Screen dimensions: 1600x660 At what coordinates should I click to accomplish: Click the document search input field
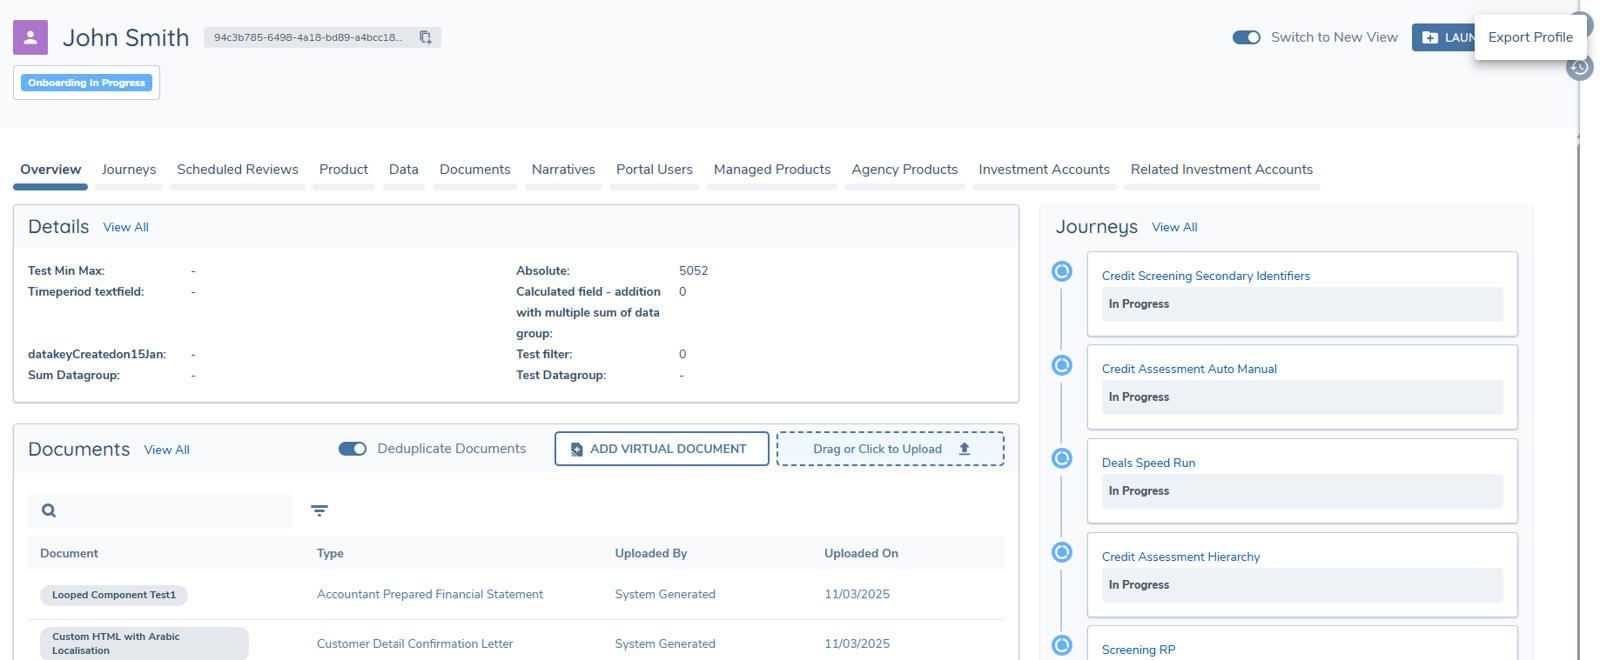point(160,511)
